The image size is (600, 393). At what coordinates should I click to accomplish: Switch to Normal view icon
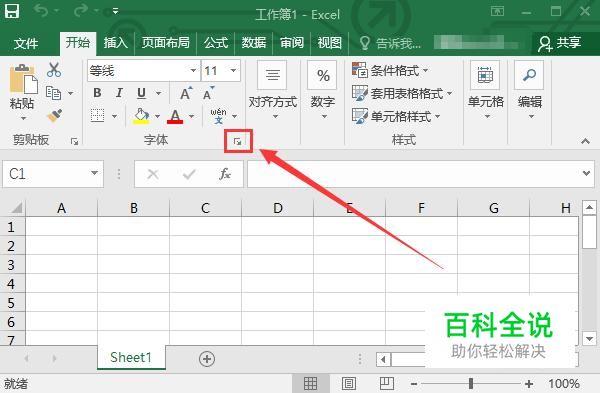click(310, 383)
